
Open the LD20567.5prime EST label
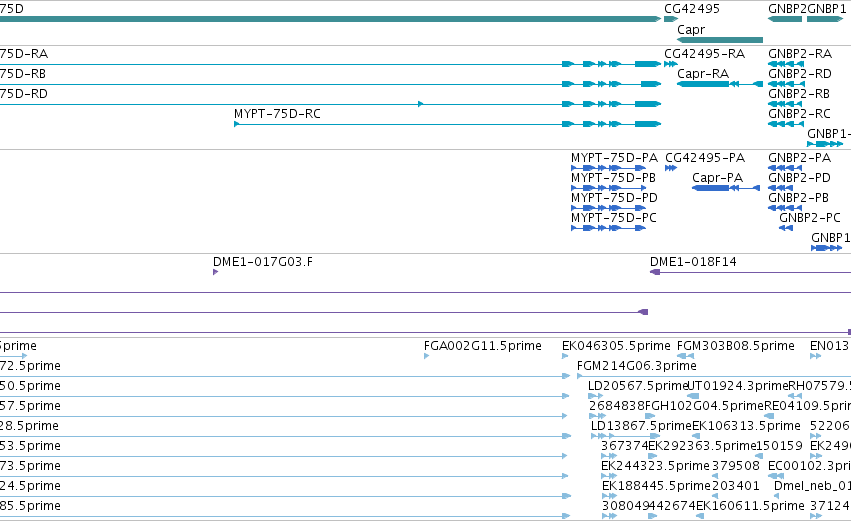point(638,386)
